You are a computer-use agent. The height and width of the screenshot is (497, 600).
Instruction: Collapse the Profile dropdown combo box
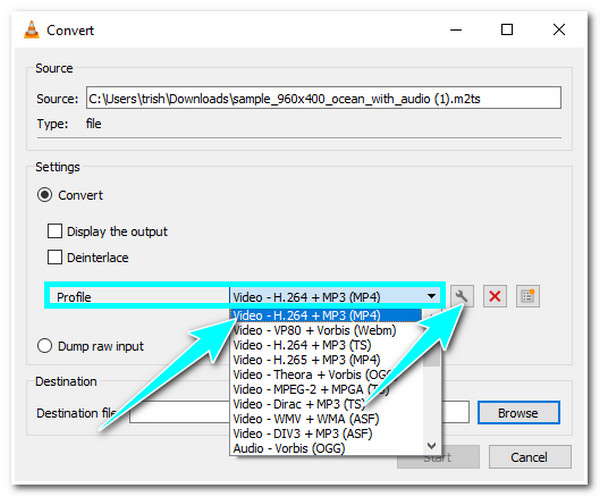coord(335,297)
